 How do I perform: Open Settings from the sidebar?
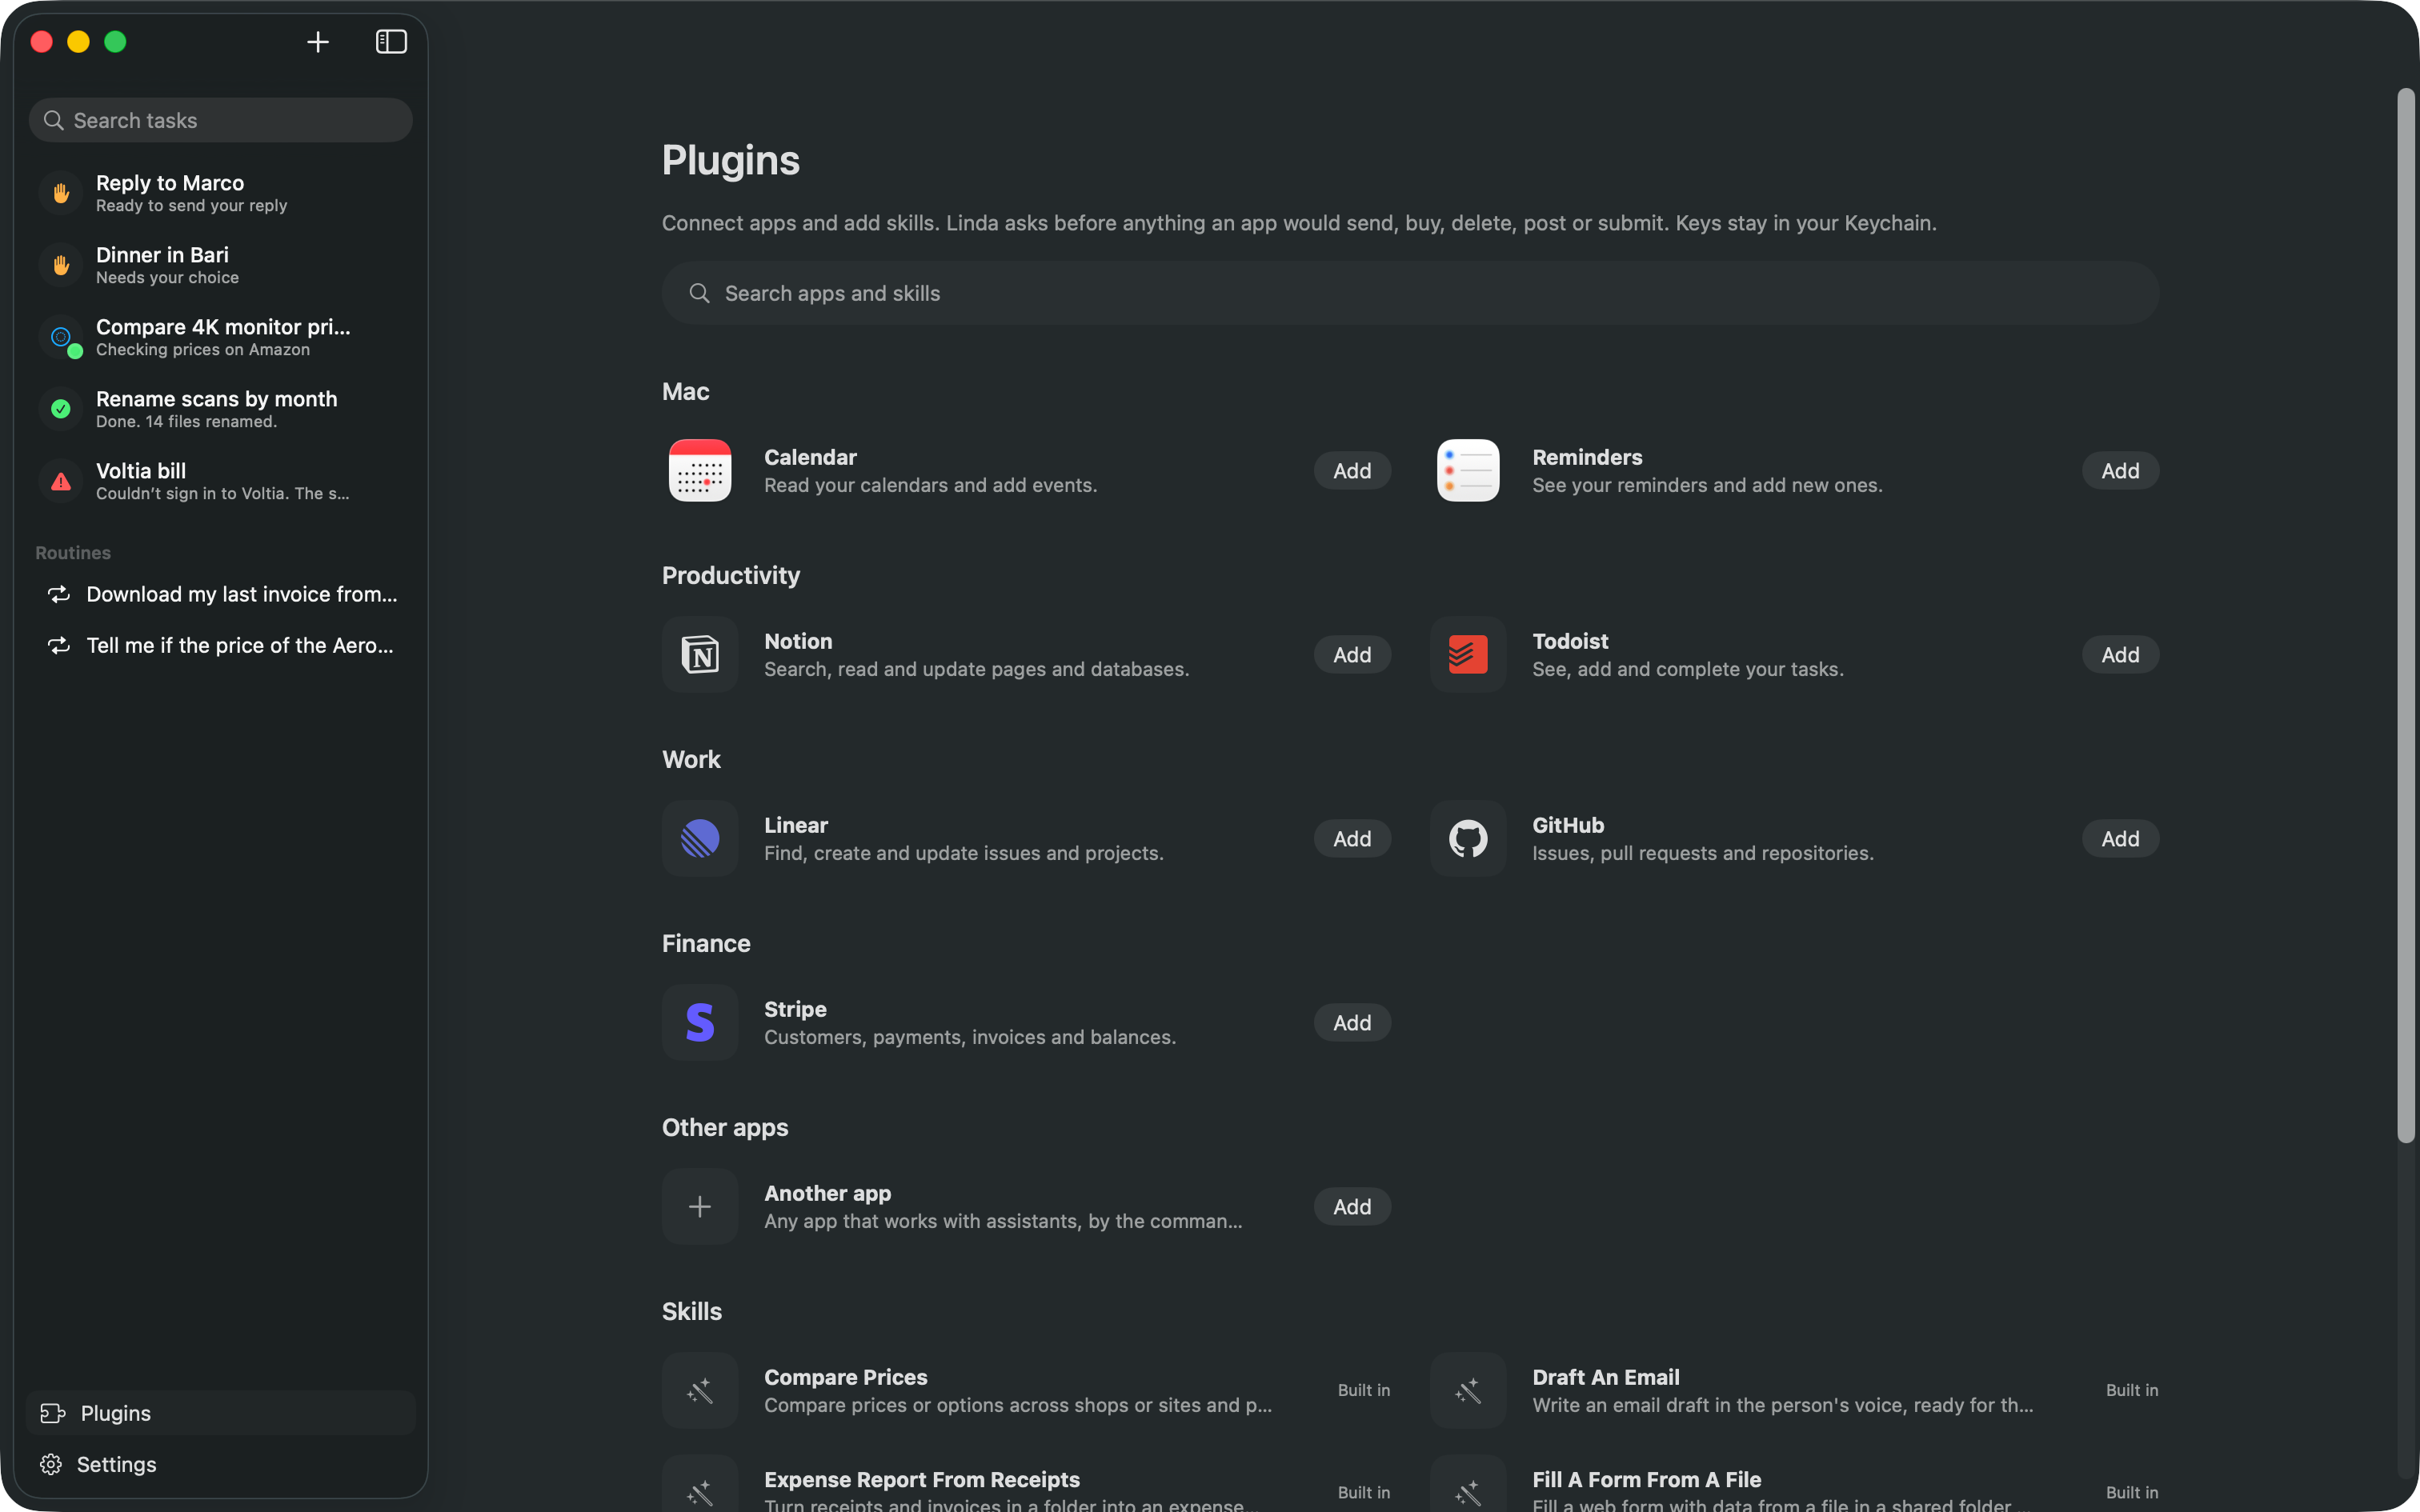tap(220, 1464)
